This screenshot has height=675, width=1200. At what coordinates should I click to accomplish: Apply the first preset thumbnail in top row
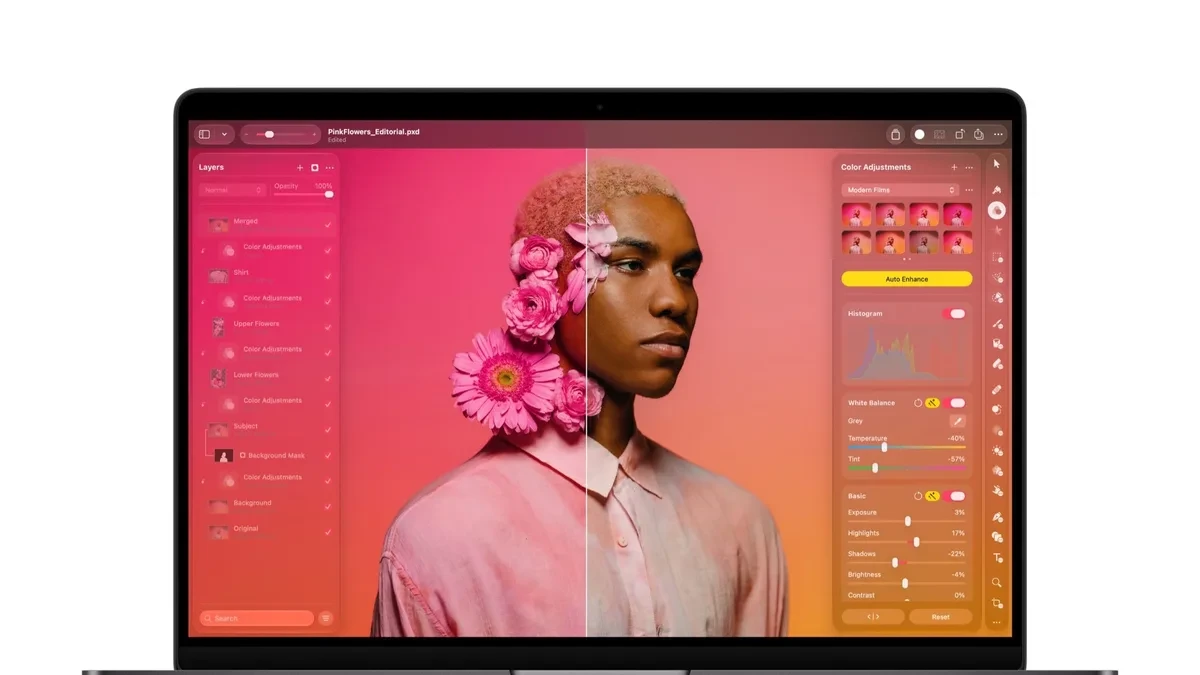tap(856, 215)
